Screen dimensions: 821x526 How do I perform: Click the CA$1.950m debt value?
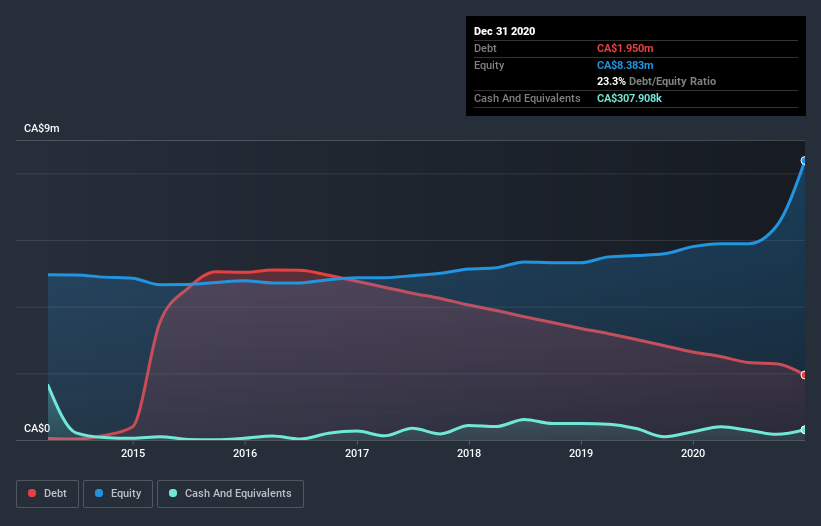coord(625,49)
